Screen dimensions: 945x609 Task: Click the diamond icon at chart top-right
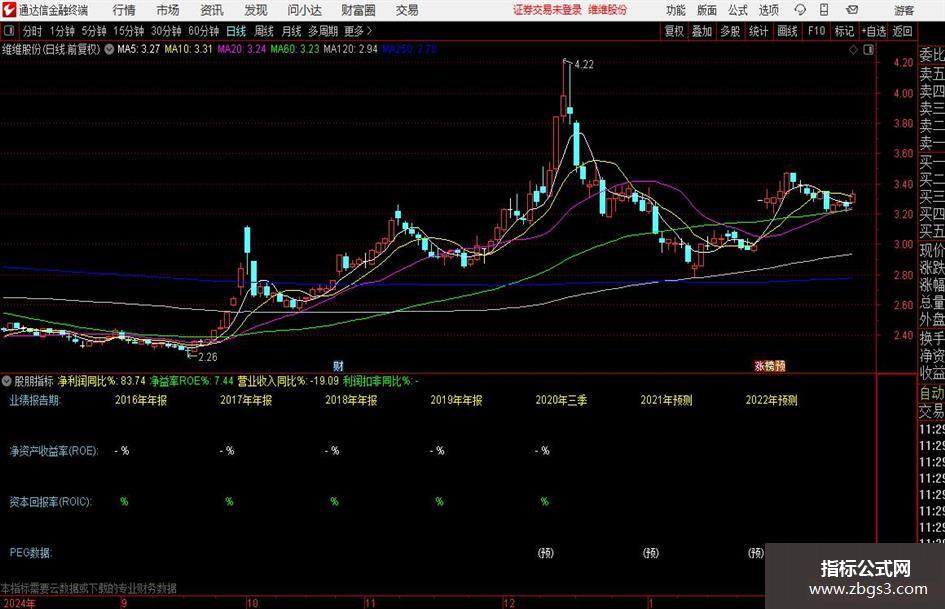(x=853, y=50)
